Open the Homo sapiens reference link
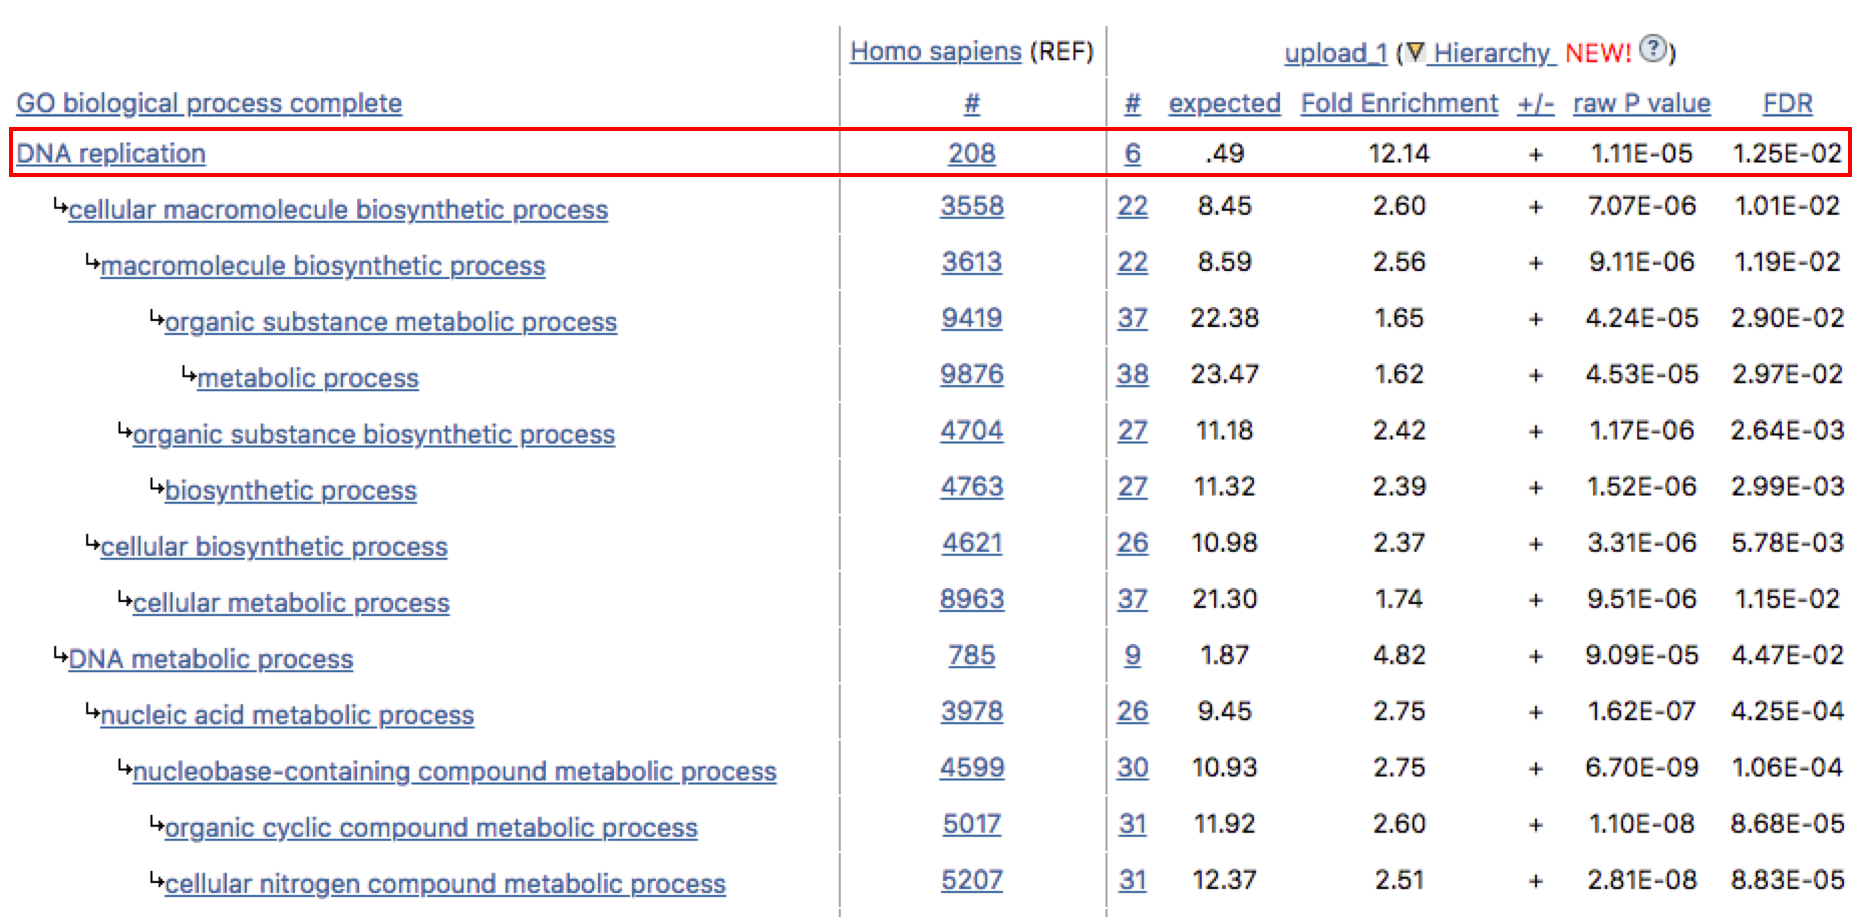 click(x=935, y=51)
